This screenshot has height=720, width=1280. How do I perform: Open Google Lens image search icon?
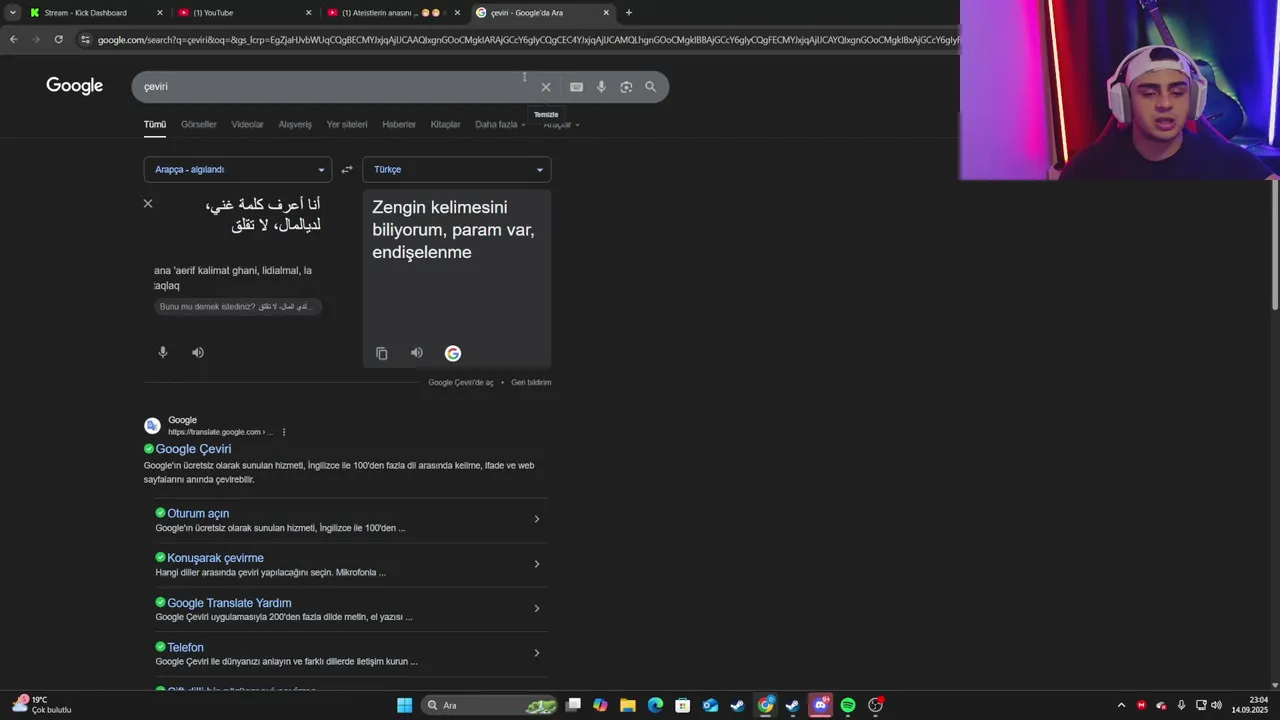pyautogui.click(x=626, y=87)
